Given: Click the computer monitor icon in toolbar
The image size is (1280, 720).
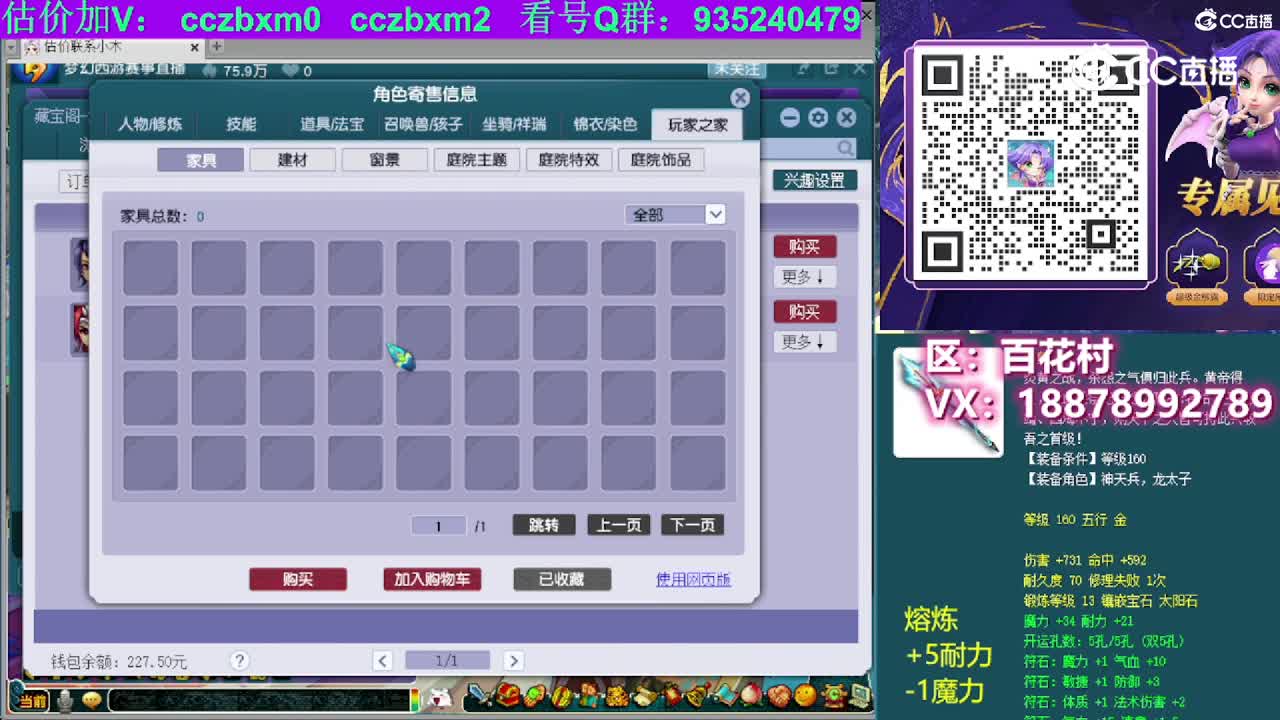Looking at the screenshot, I should 859,695.
